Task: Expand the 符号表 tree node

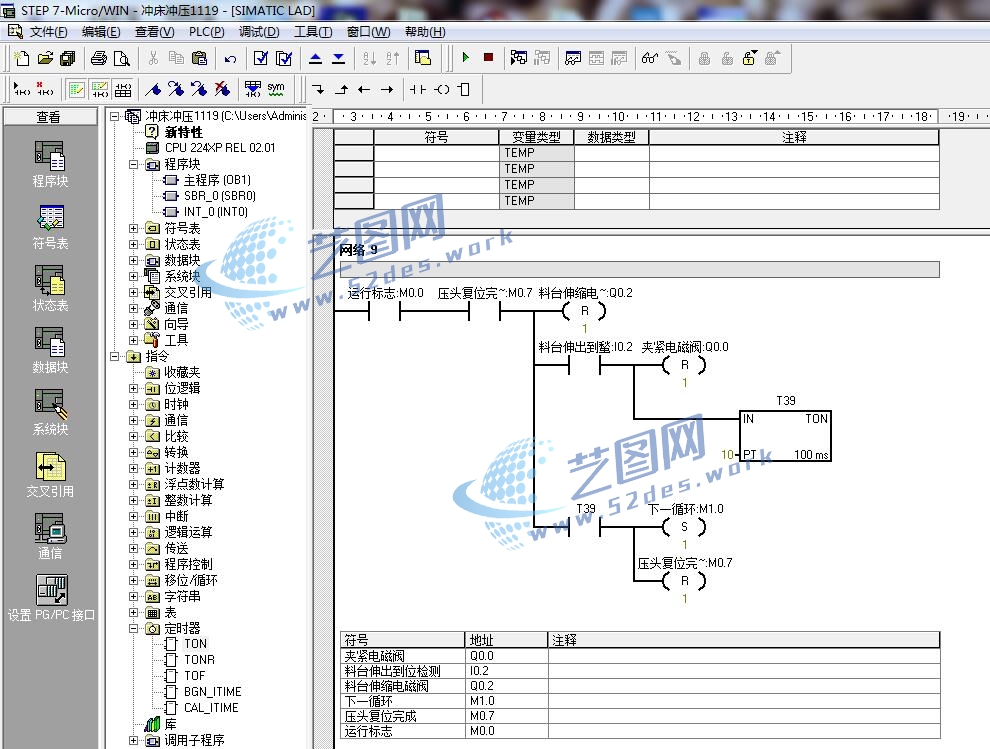Action: [133, 228]
